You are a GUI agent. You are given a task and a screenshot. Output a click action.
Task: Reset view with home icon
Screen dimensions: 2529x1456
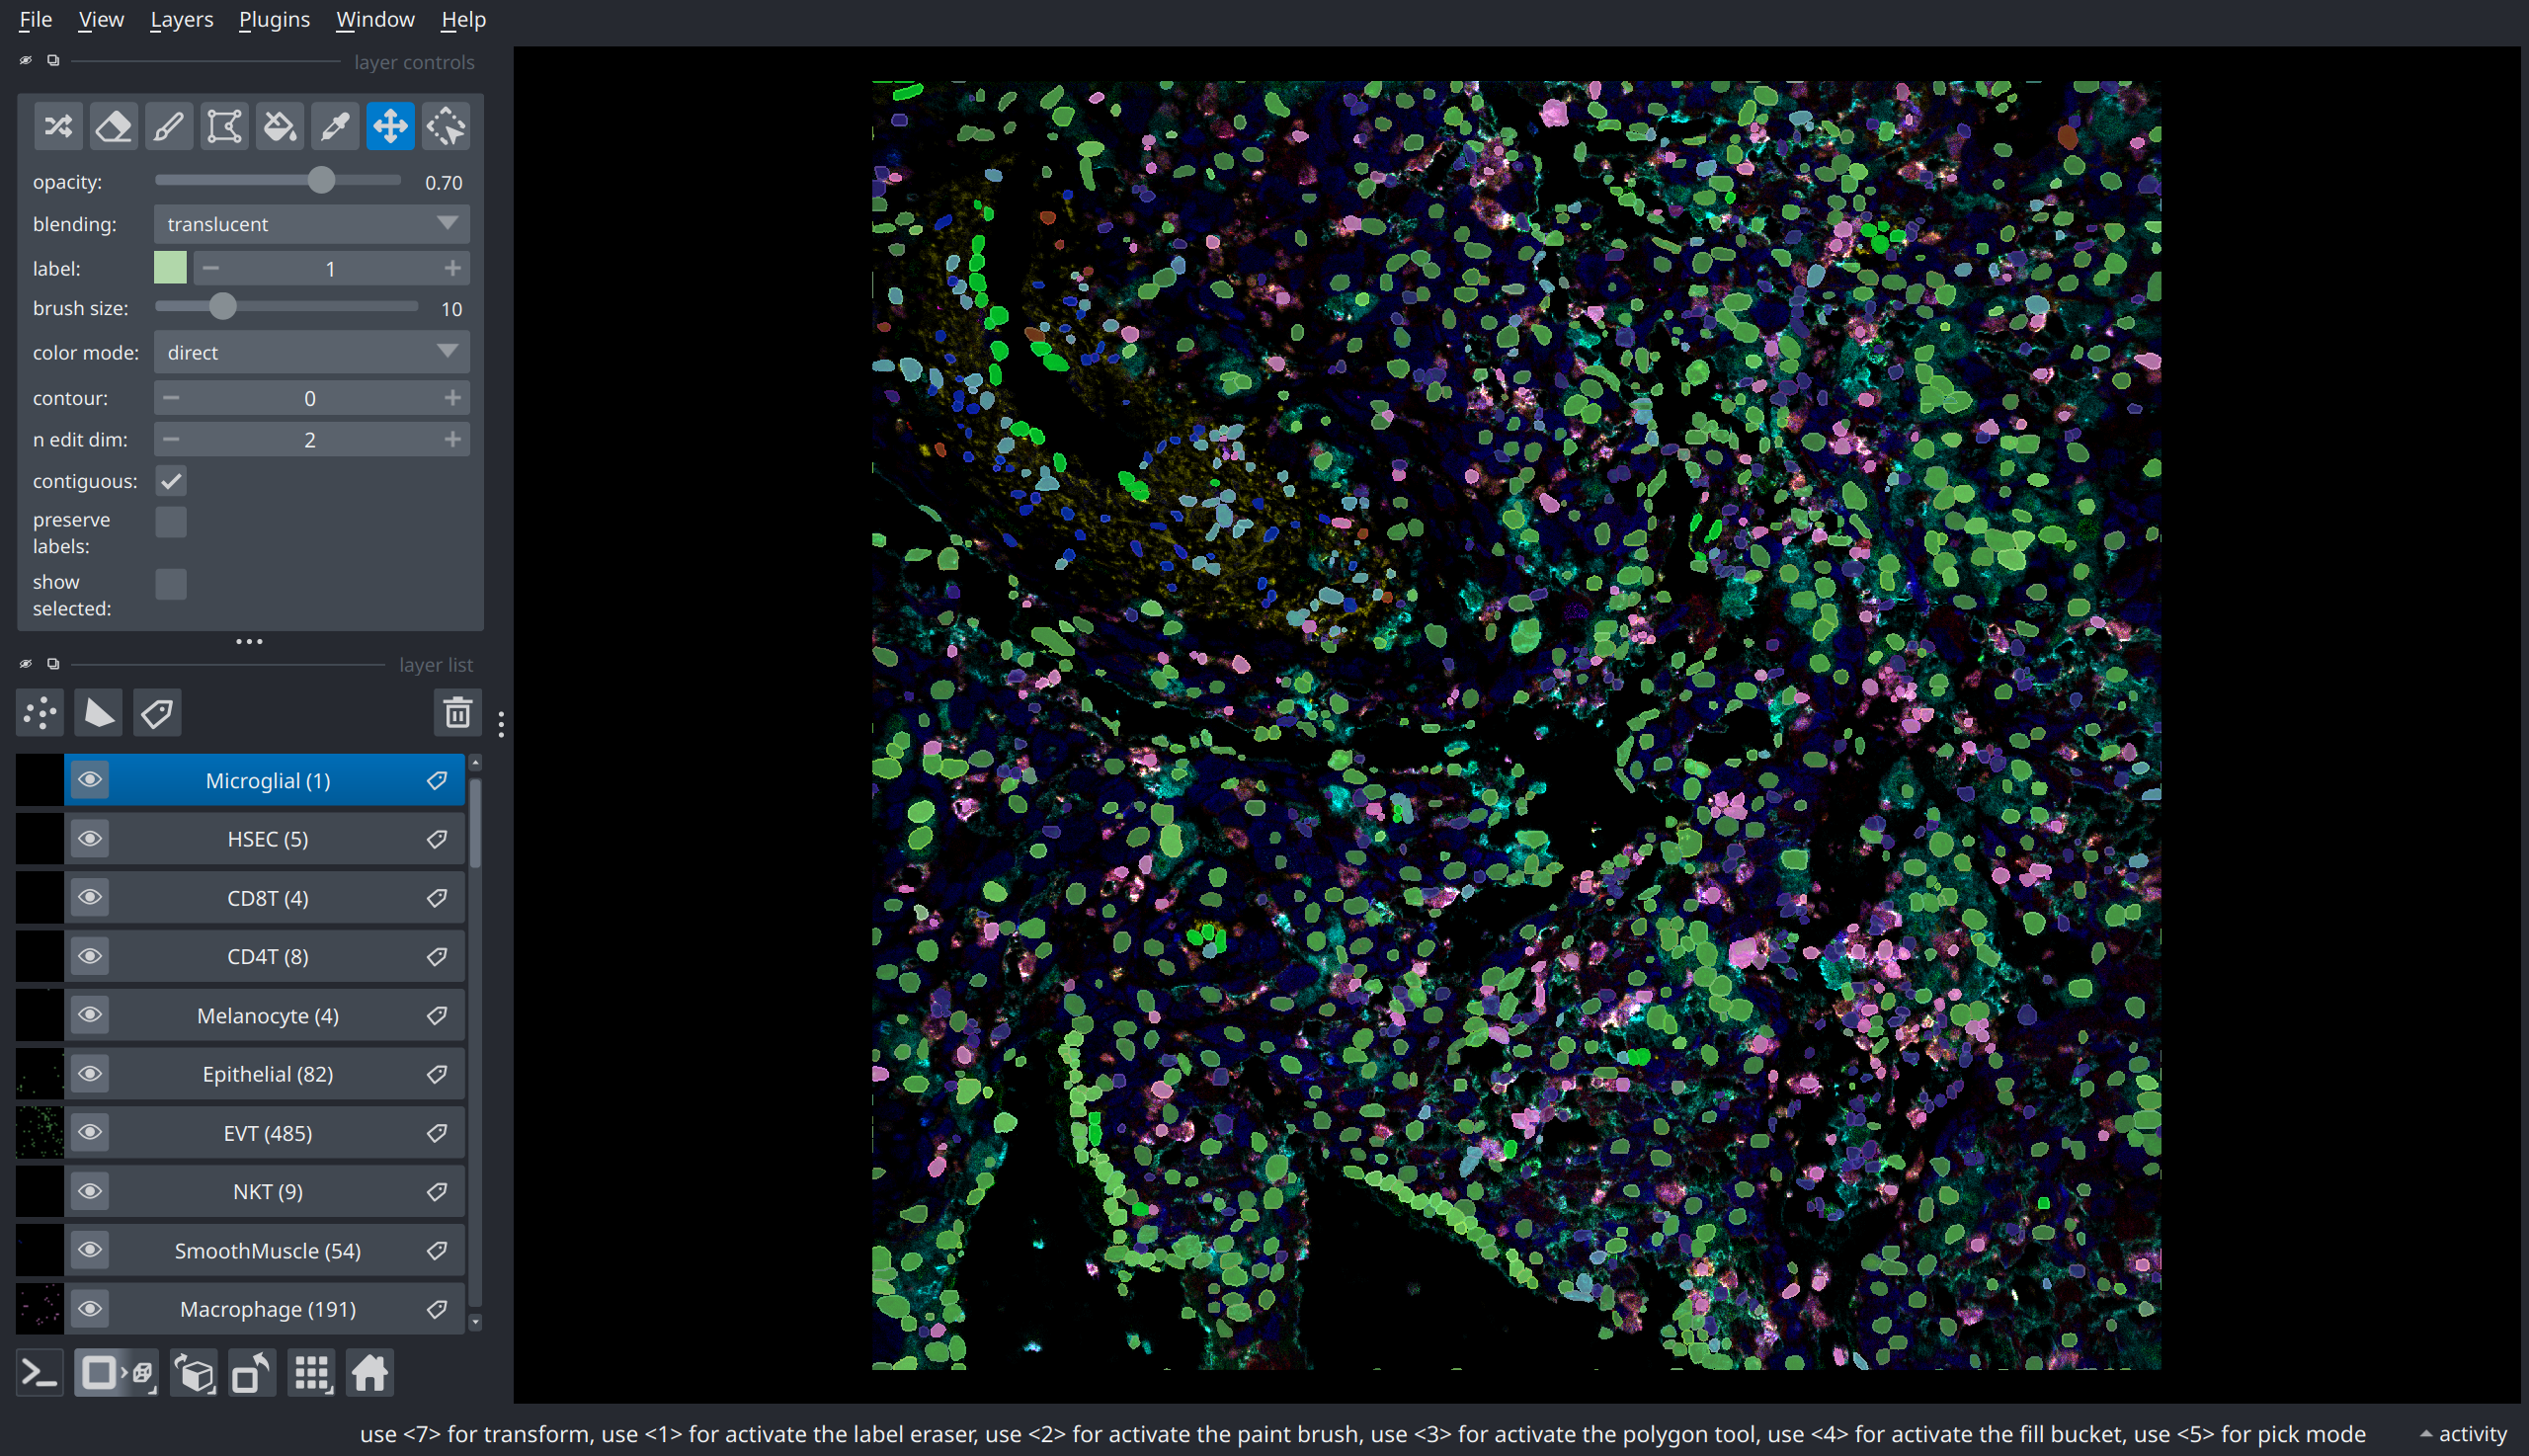tap(369, 1373)
